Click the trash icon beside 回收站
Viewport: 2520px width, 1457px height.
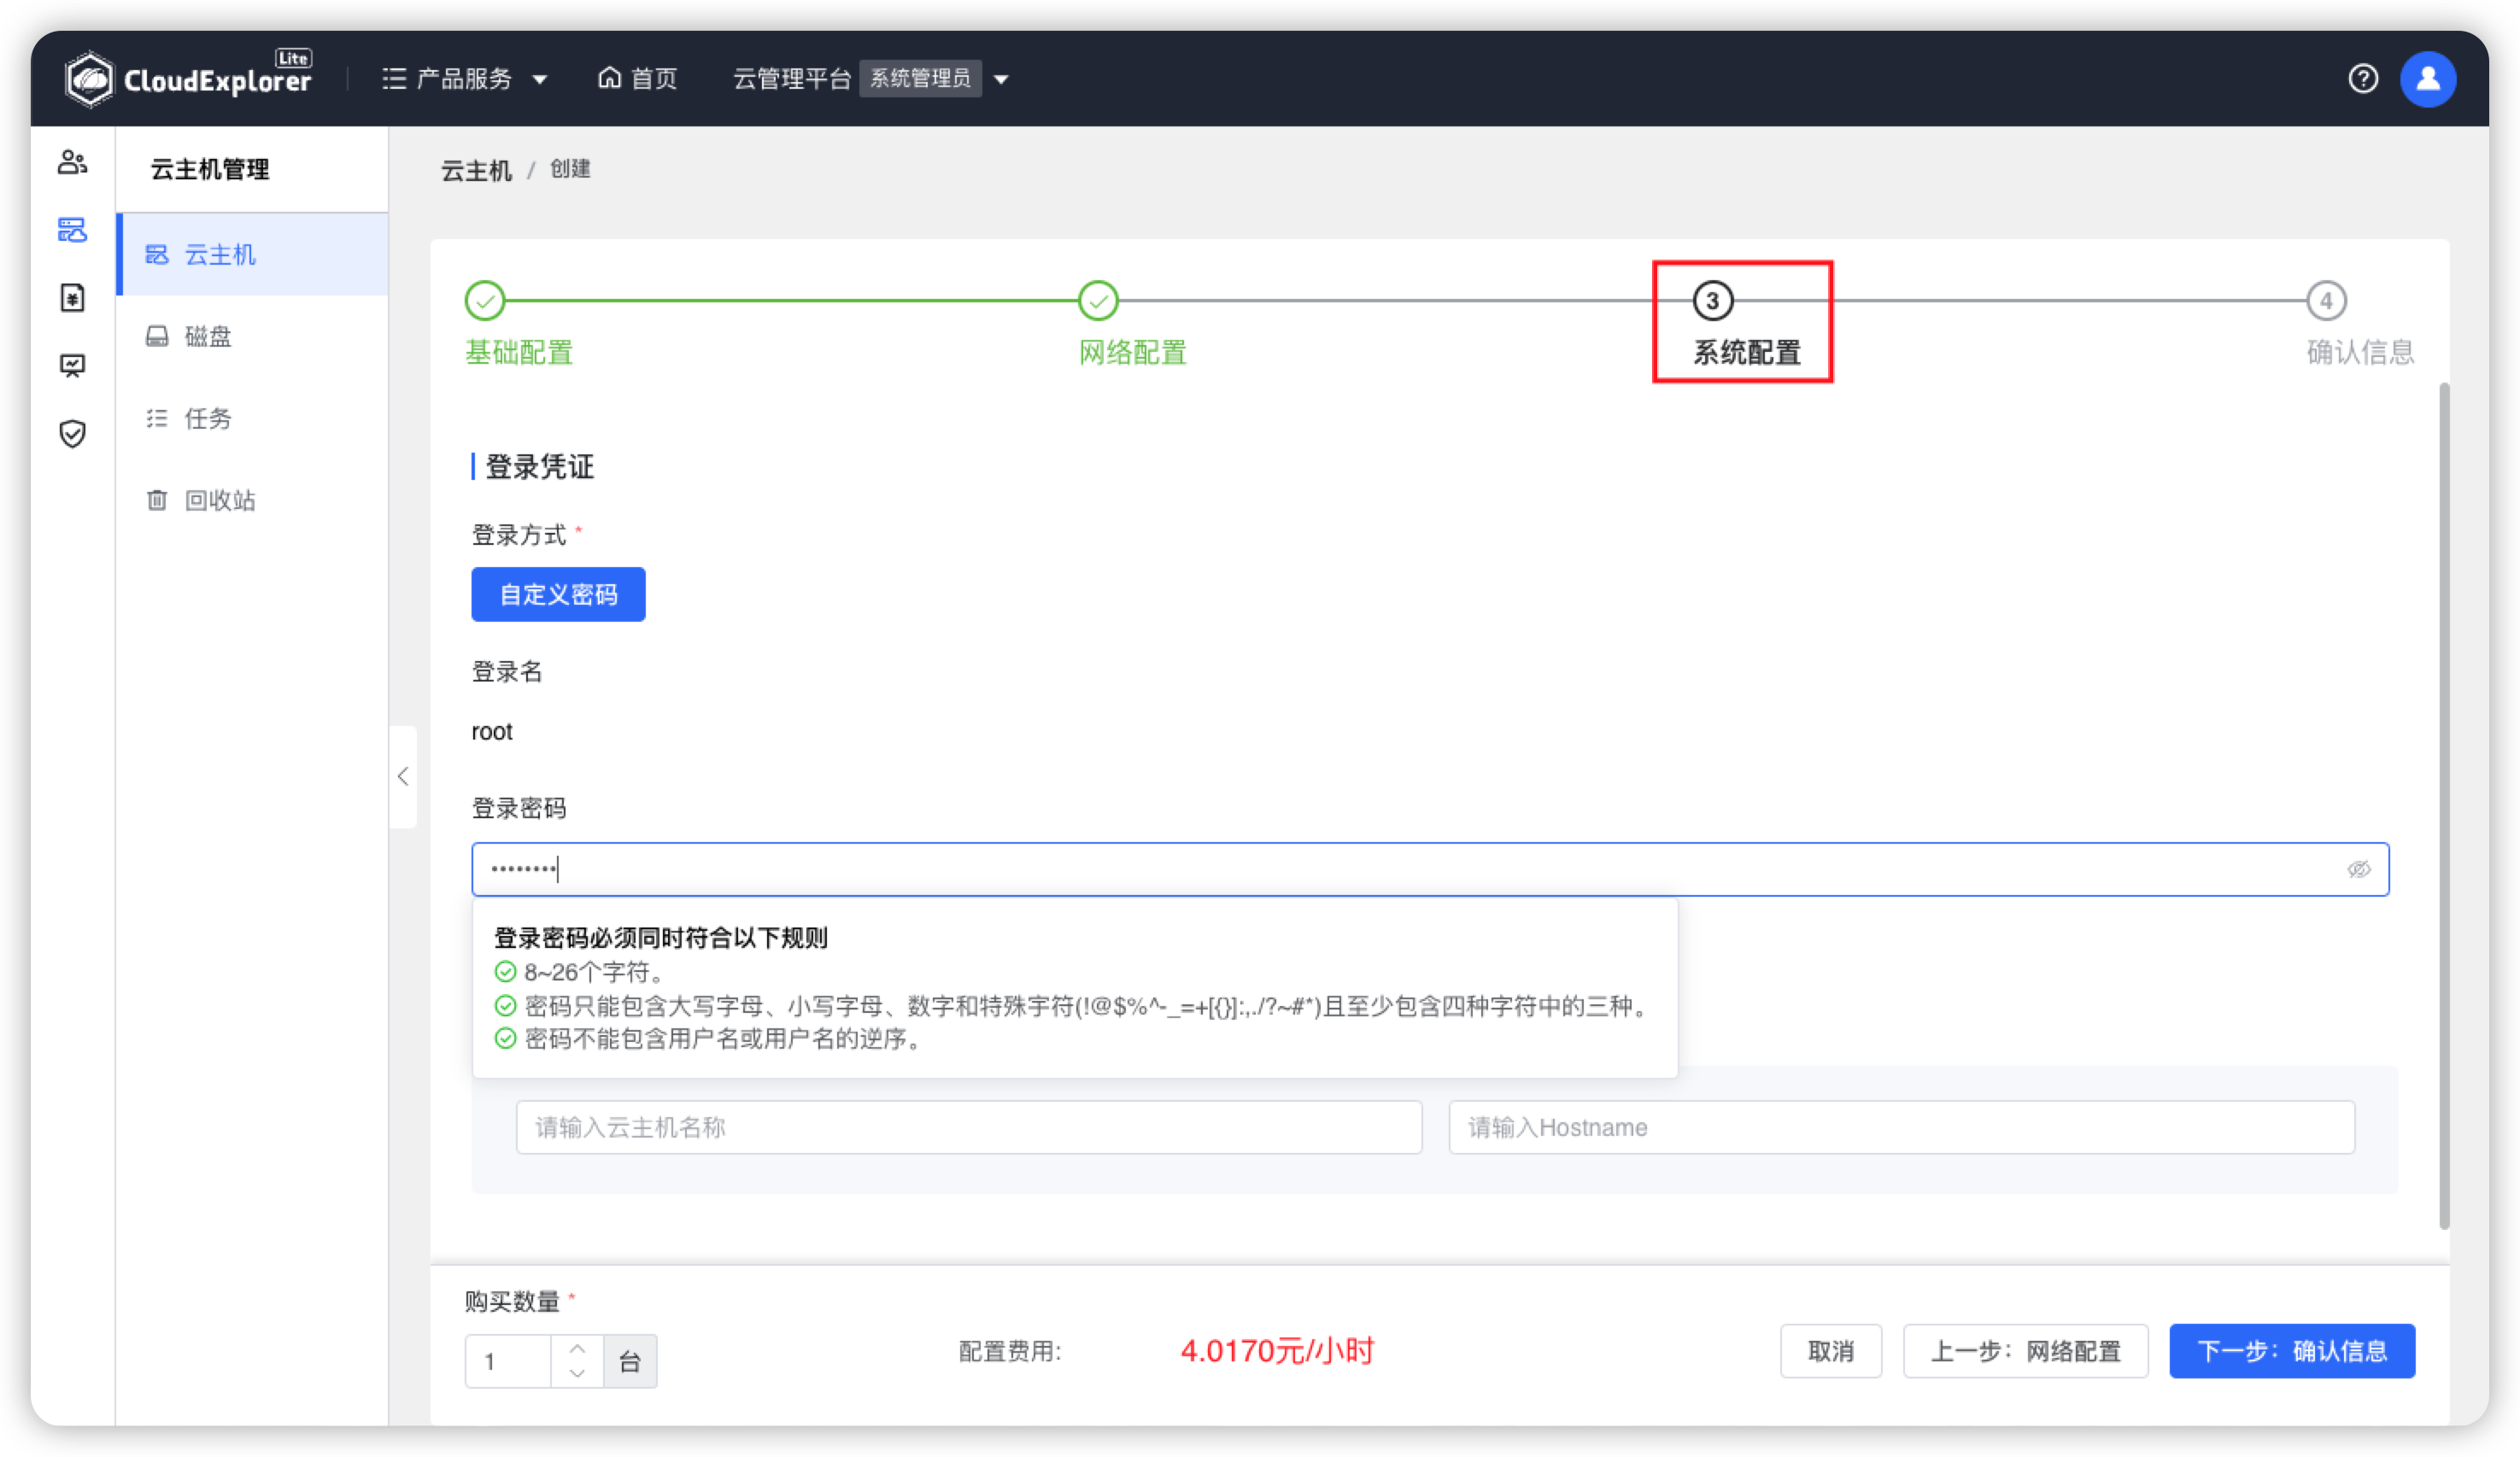[x=157, y=500]
